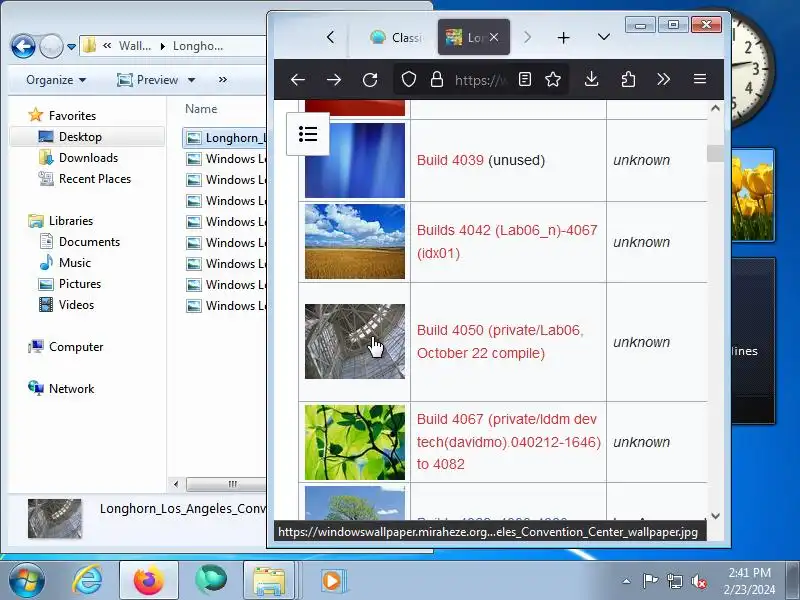Screen dimensions: 800x600
Task: Reload the current Firefox page
Action: click(370, 80)
